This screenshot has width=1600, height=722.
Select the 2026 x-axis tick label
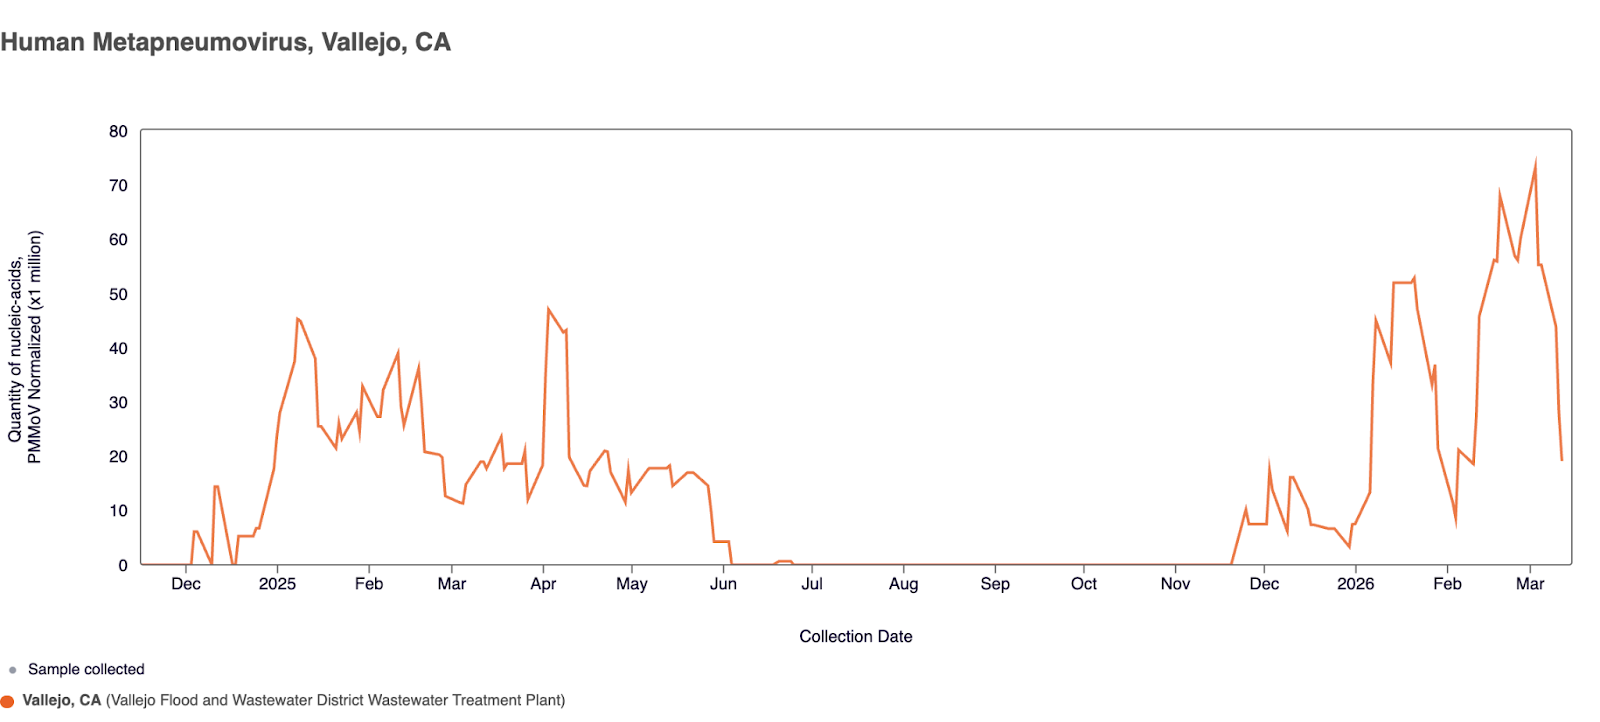pos(1355,584)
